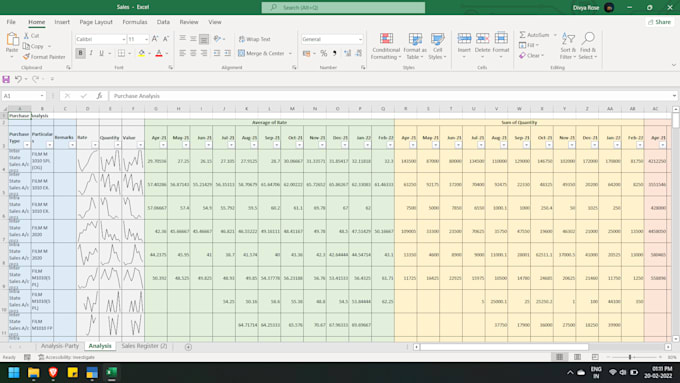Click Accessibility: Investigate in the status bar
Screen dimensions: 680x383
[66, 357]
